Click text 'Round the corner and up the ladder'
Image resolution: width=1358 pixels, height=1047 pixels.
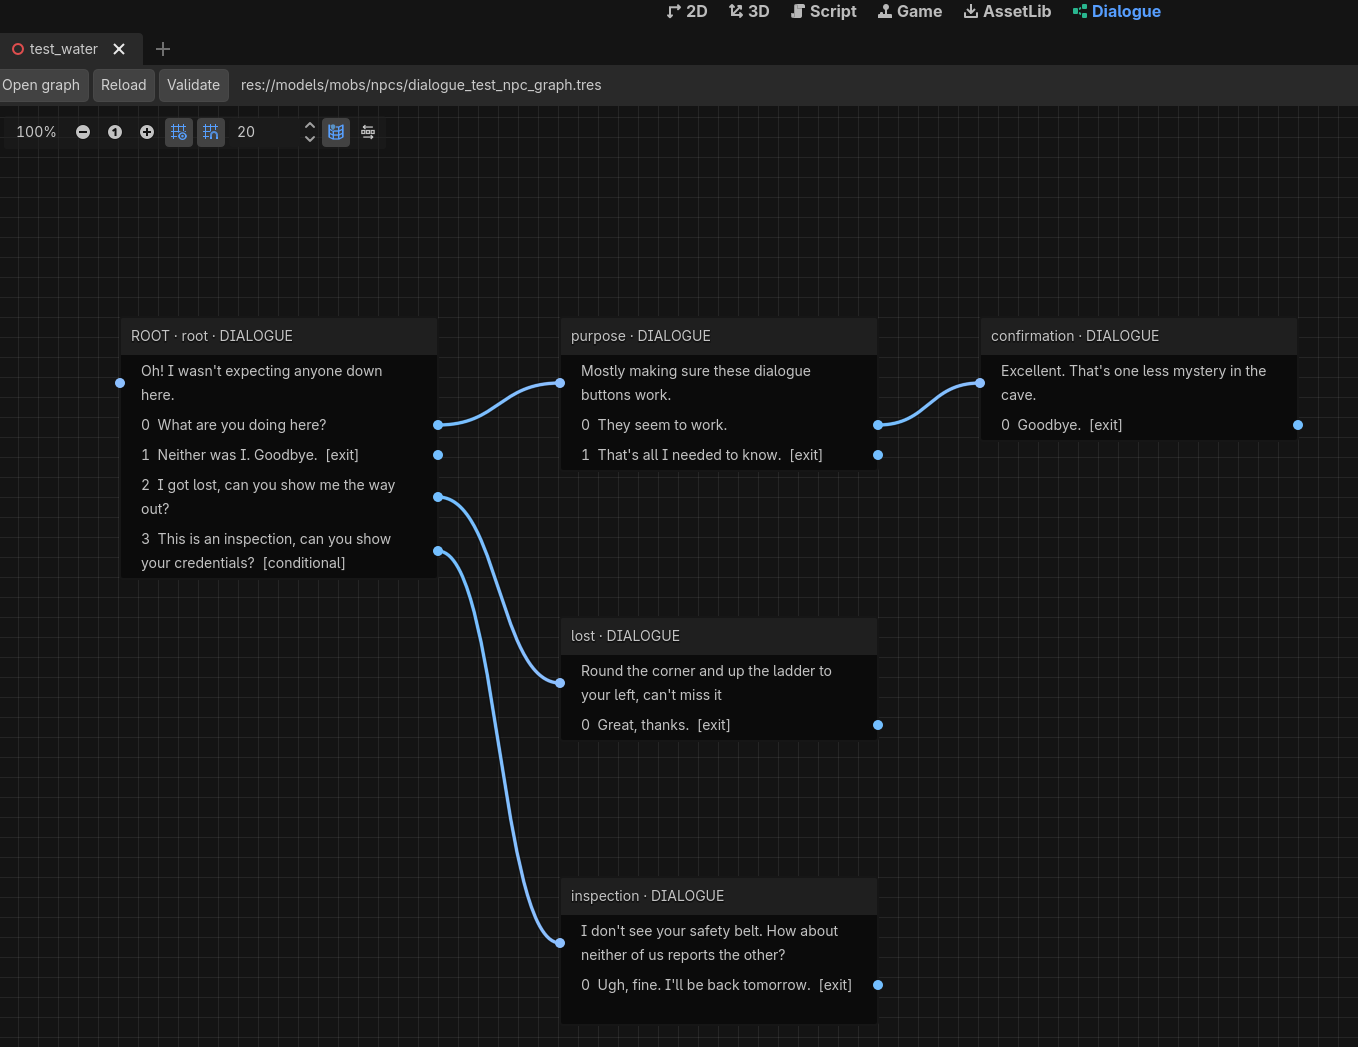[706, 683]
